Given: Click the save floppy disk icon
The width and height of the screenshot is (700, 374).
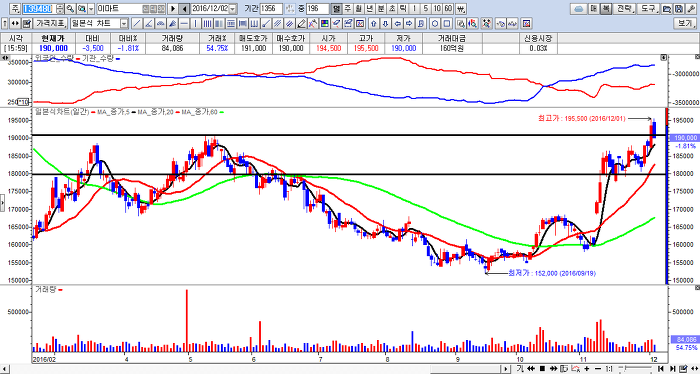Looking at the screenshot, I should (679, 9).
